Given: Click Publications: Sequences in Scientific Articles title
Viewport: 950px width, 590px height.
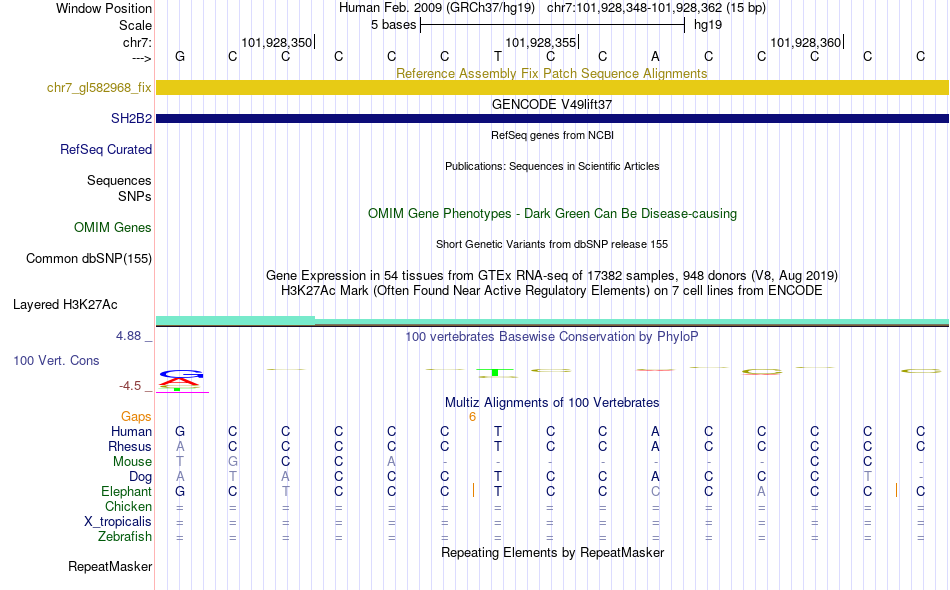Looking at the screenshot, I should click(x=552, y=167).
